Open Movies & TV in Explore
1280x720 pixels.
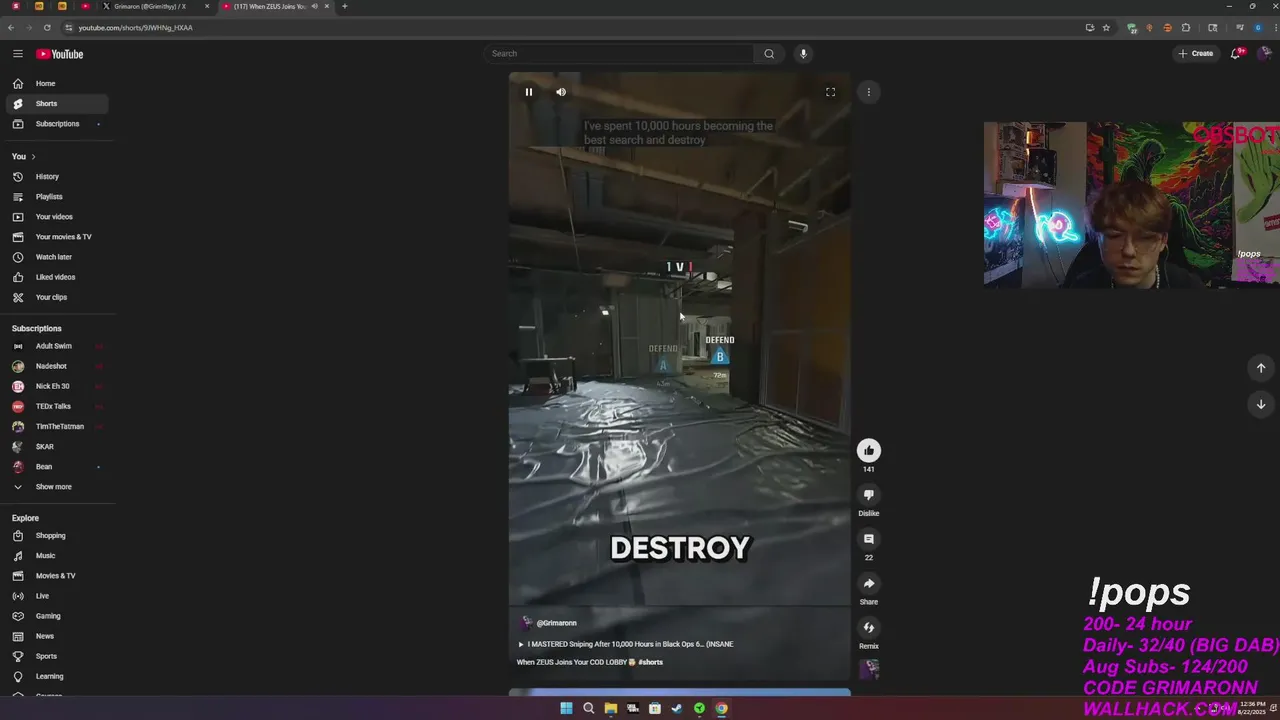pyautogui.click(x=57, y=576)
